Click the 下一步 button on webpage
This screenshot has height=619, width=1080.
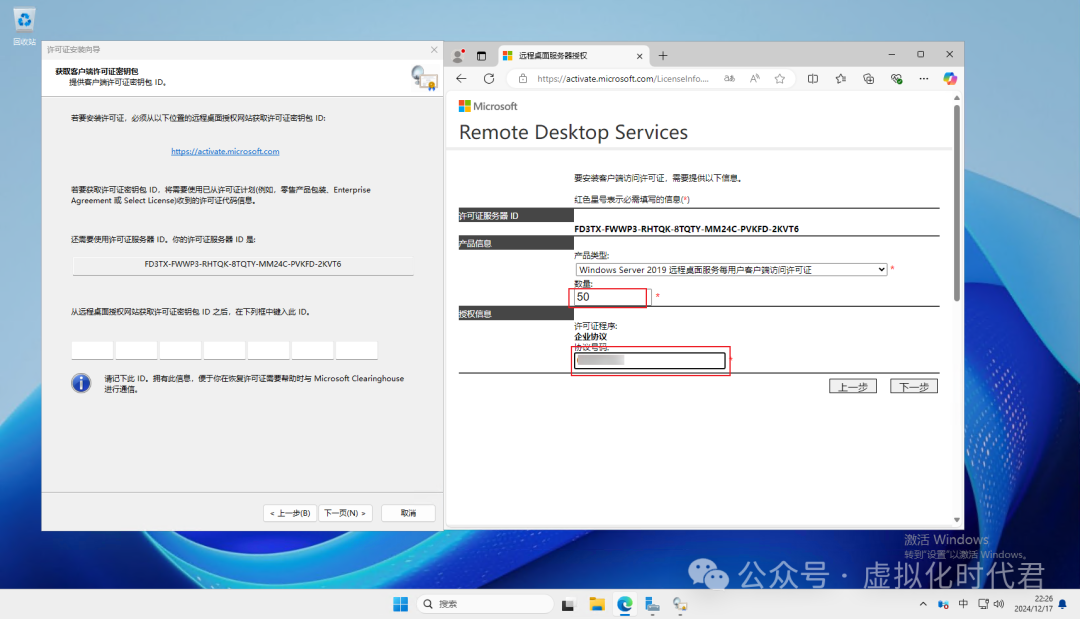[x=913, y=386]
